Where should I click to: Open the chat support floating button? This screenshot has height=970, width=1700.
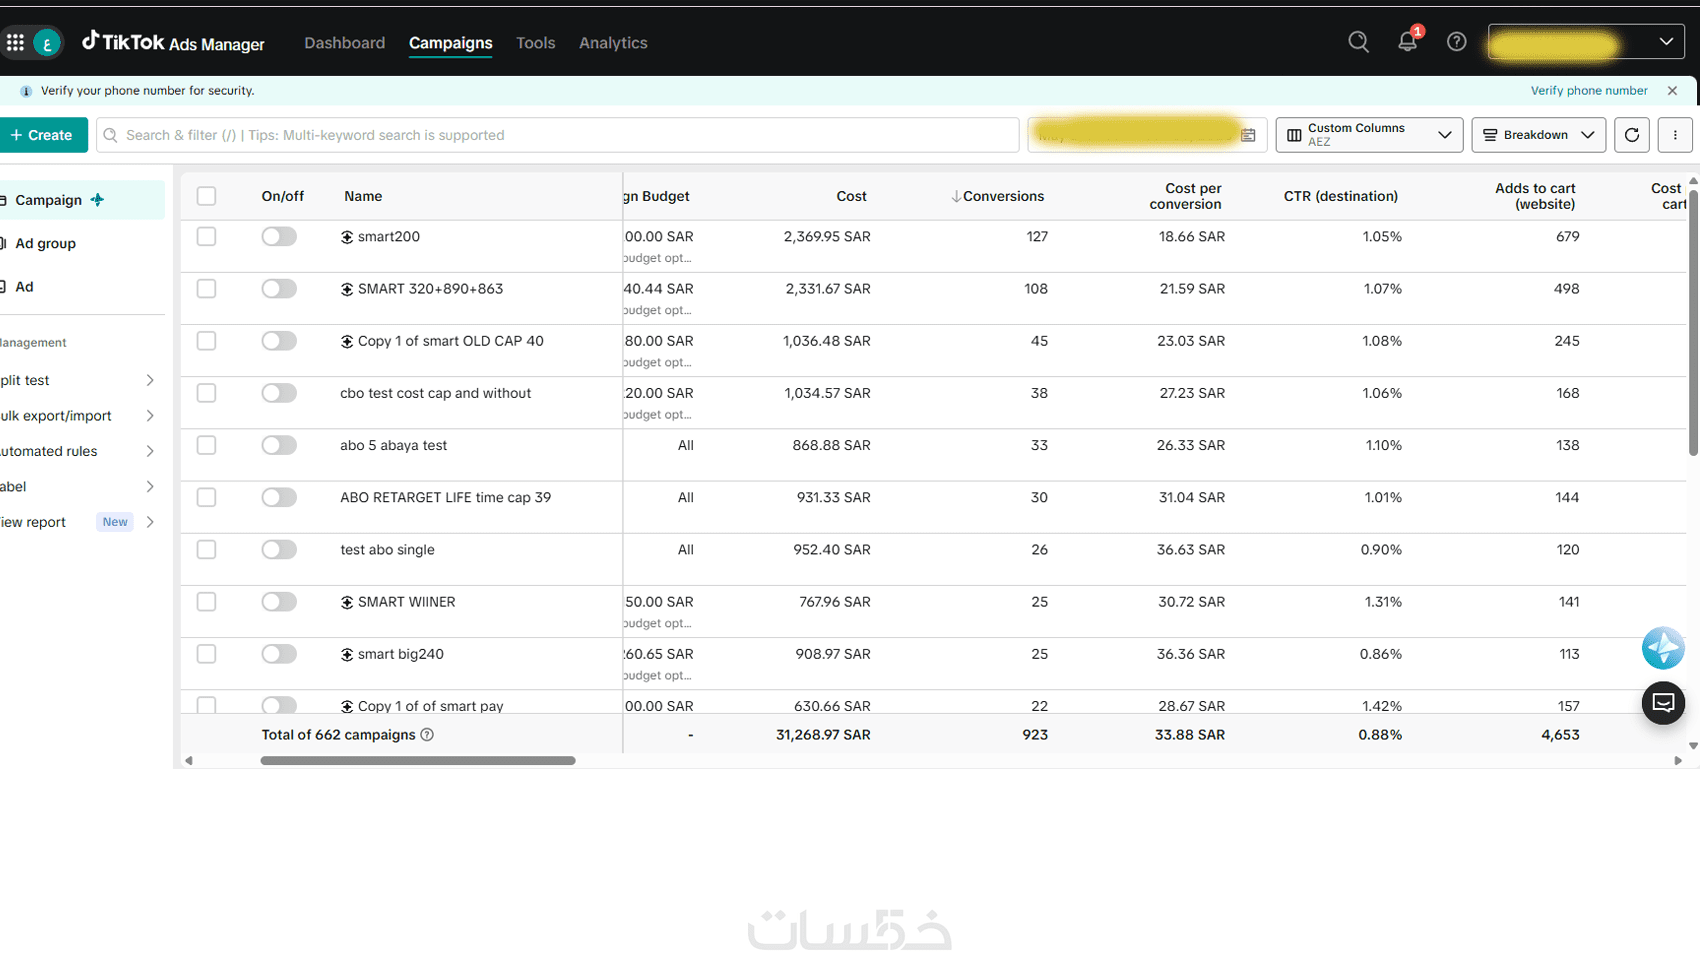click(x=1663, y=703)
